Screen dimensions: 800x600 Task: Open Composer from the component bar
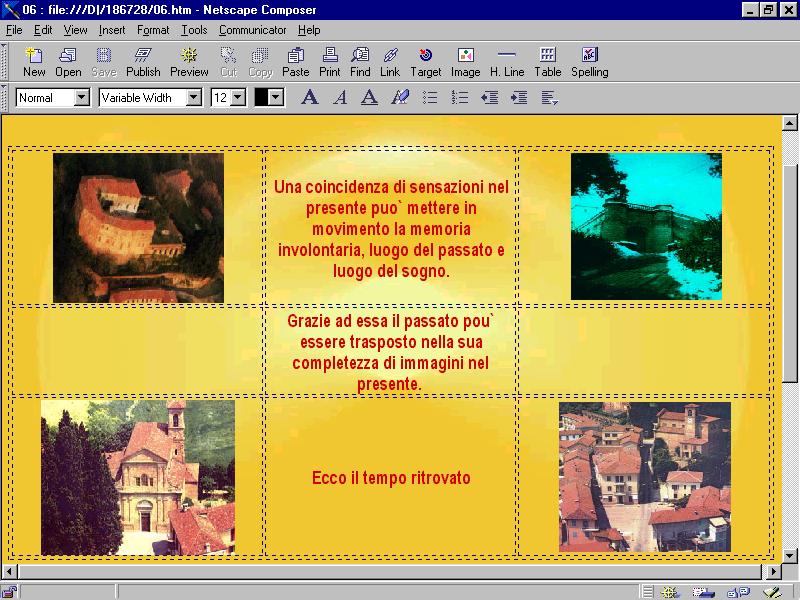pyautogui.click(x=772, y=592)
